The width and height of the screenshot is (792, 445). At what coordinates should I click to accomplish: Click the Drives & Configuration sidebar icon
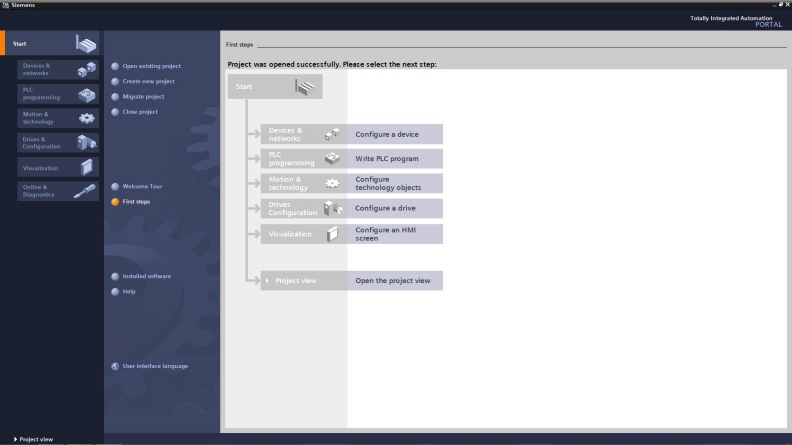click(x=87, y=143)
